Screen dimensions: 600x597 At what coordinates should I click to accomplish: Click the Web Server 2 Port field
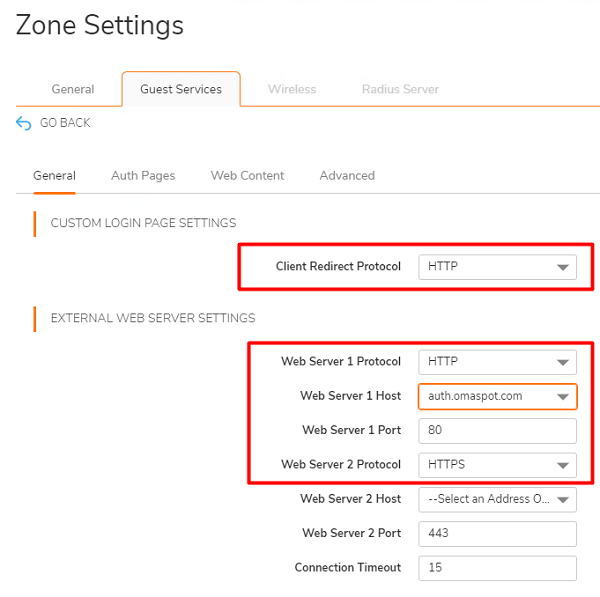pyautogui.click(x=497, y=533)
